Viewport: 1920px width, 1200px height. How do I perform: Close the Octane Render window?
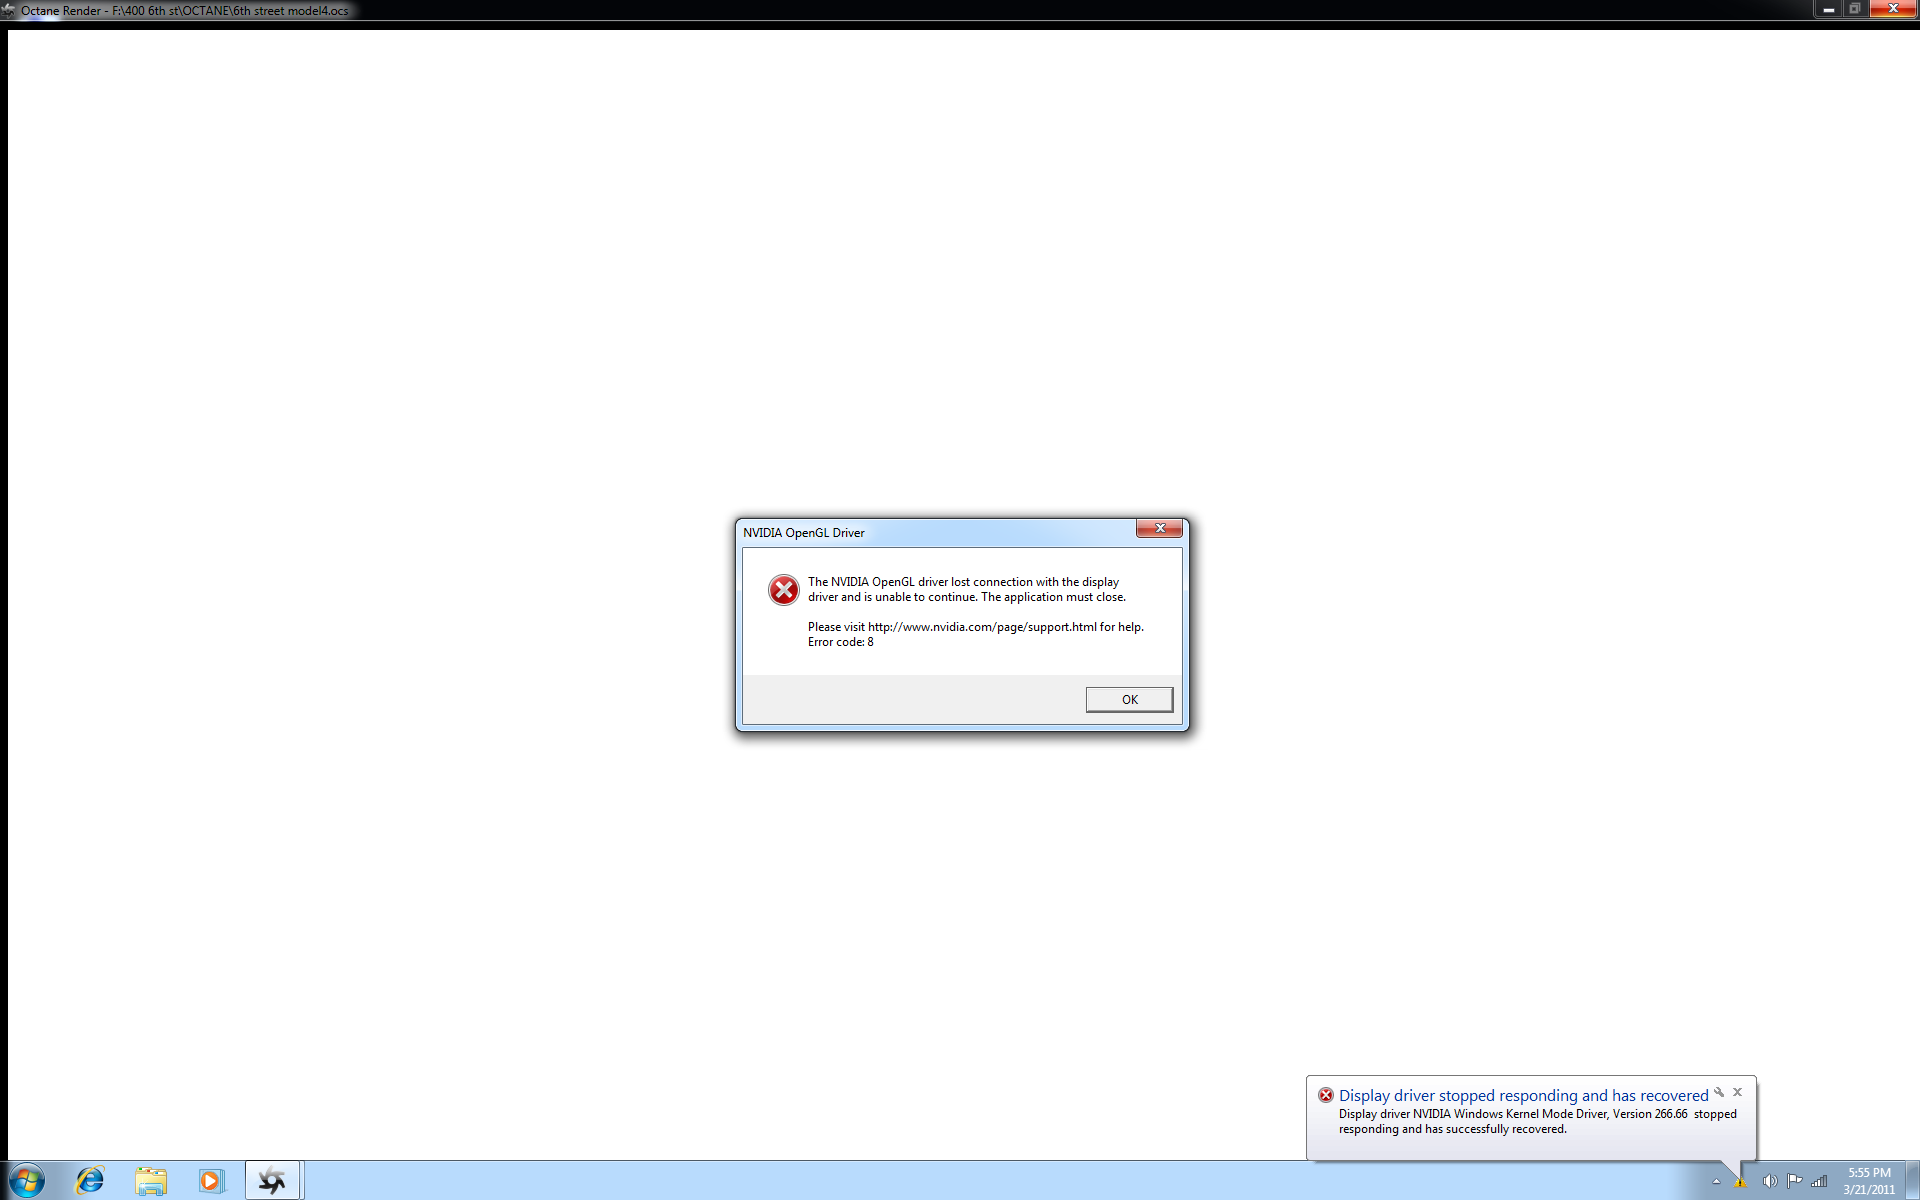(x=1893, y=9)
